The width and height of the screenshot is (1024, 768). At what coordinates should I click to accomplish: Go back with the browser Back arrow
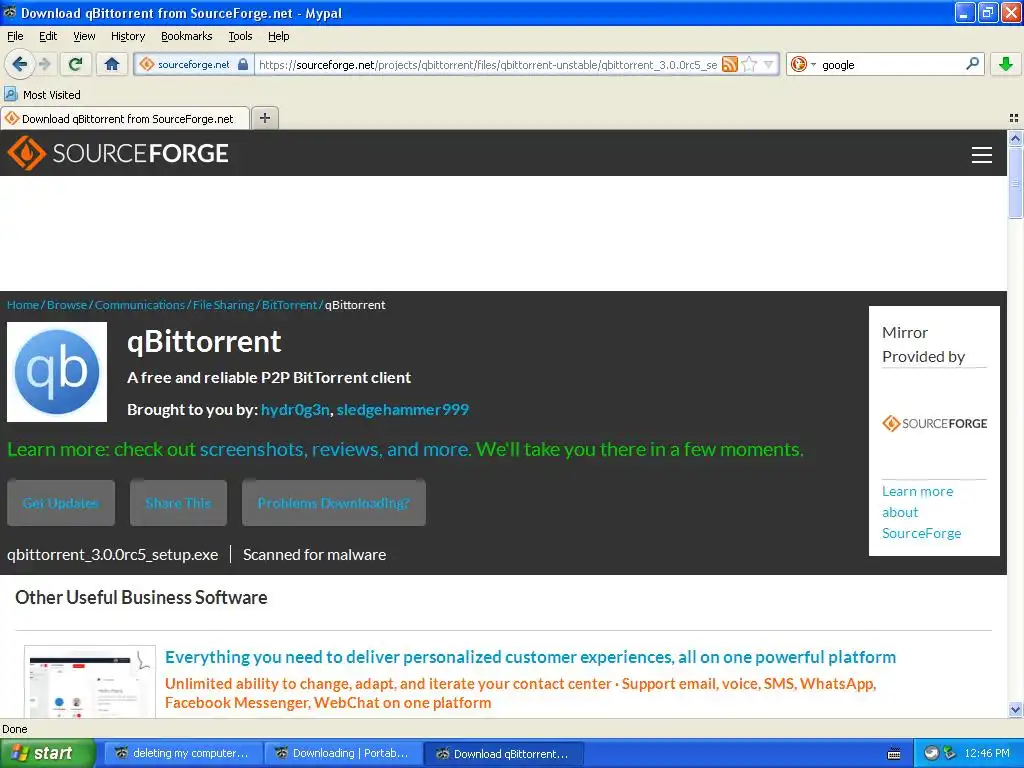(19, 64)
